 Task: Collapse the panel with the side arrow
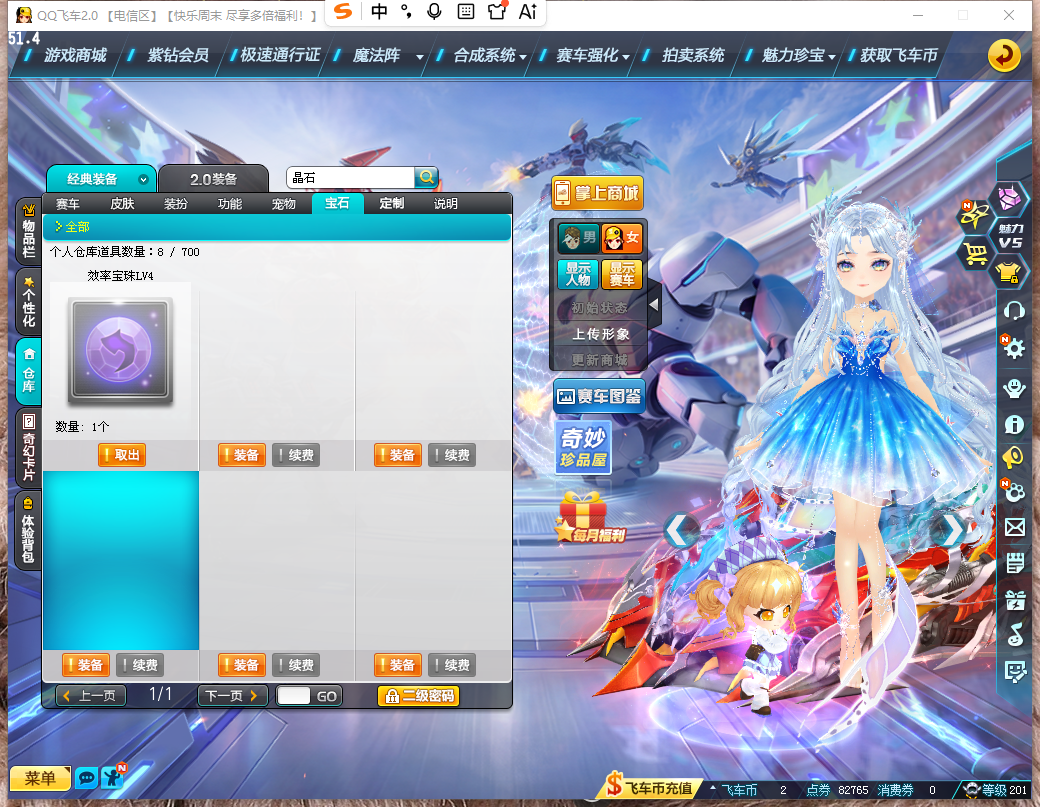(653, 304)
